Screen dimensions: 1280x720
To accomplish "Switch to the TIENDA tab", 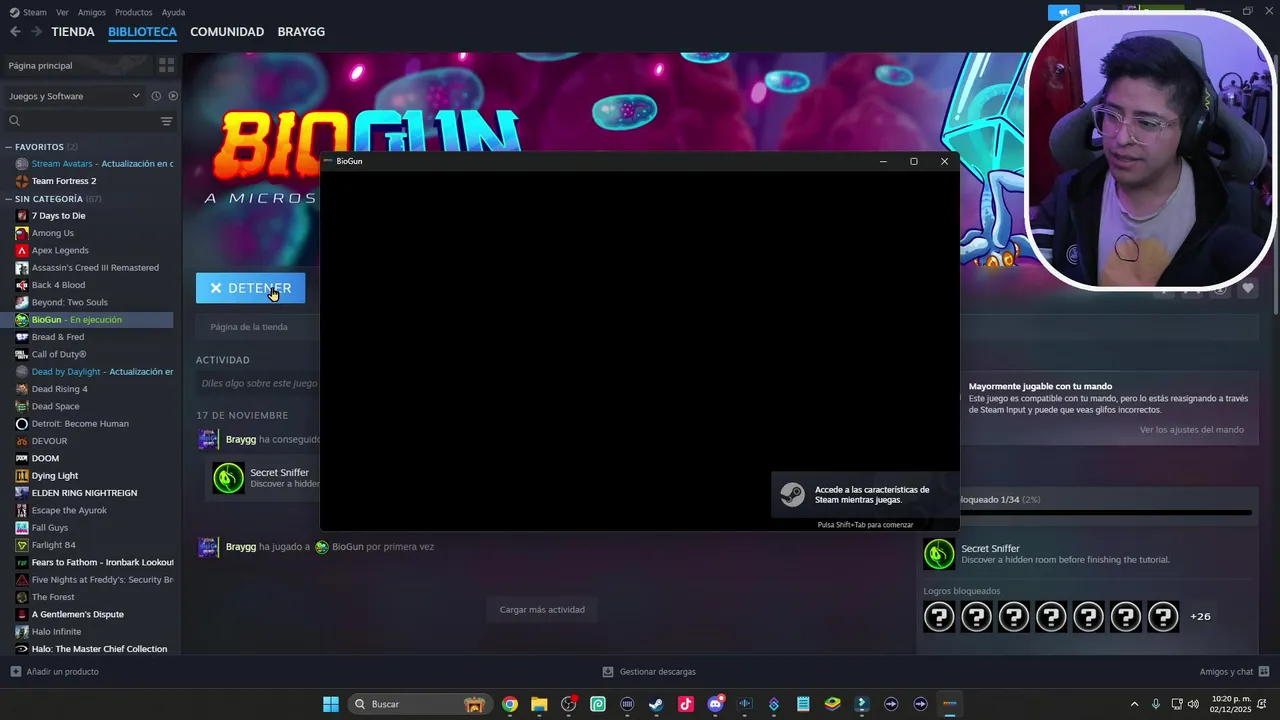I will pyautogui.click(x=73, y=32).
